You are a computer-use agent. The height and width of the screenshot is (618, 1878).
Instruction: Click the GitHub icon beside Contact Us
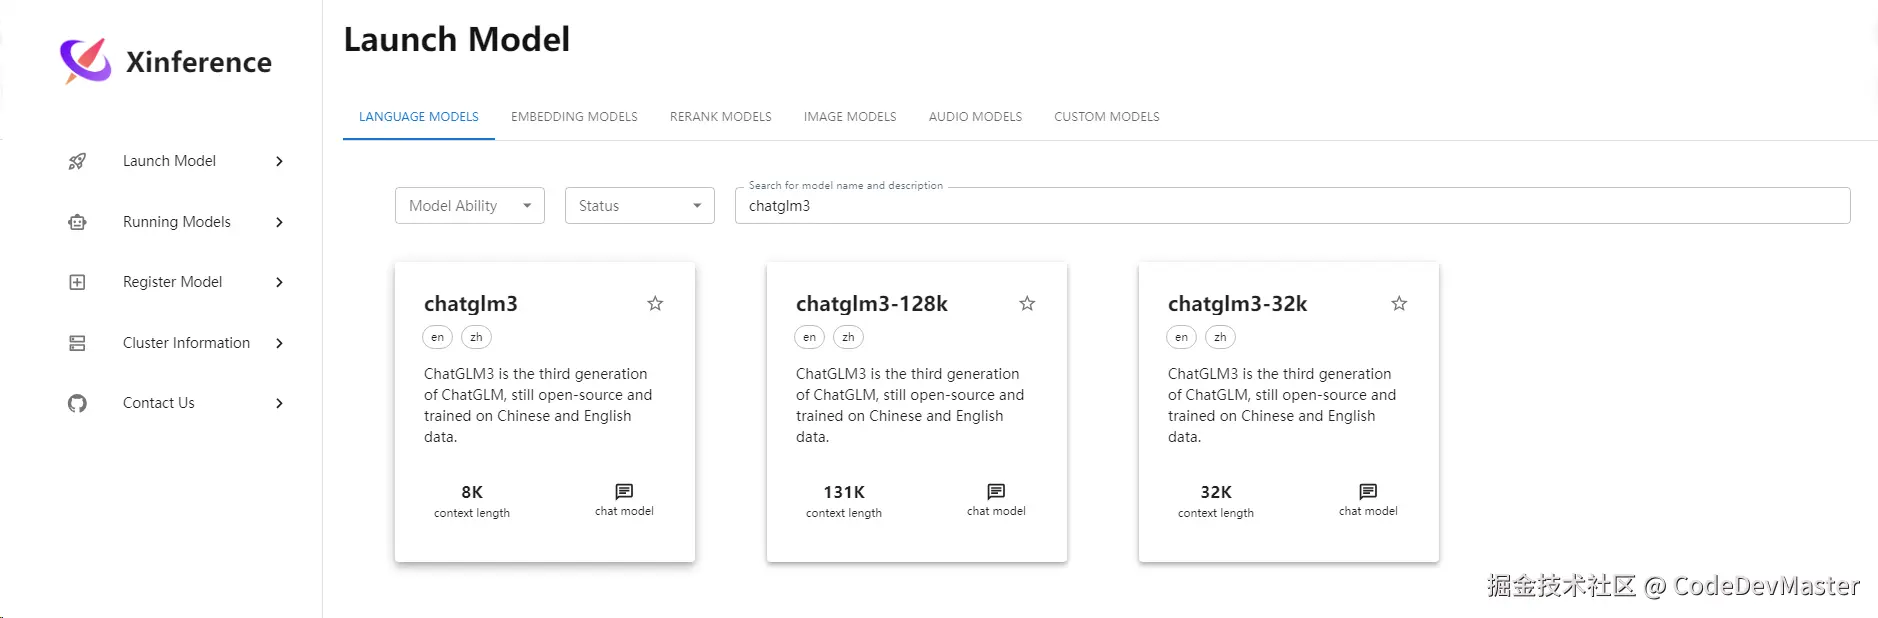tap(77, 403)
